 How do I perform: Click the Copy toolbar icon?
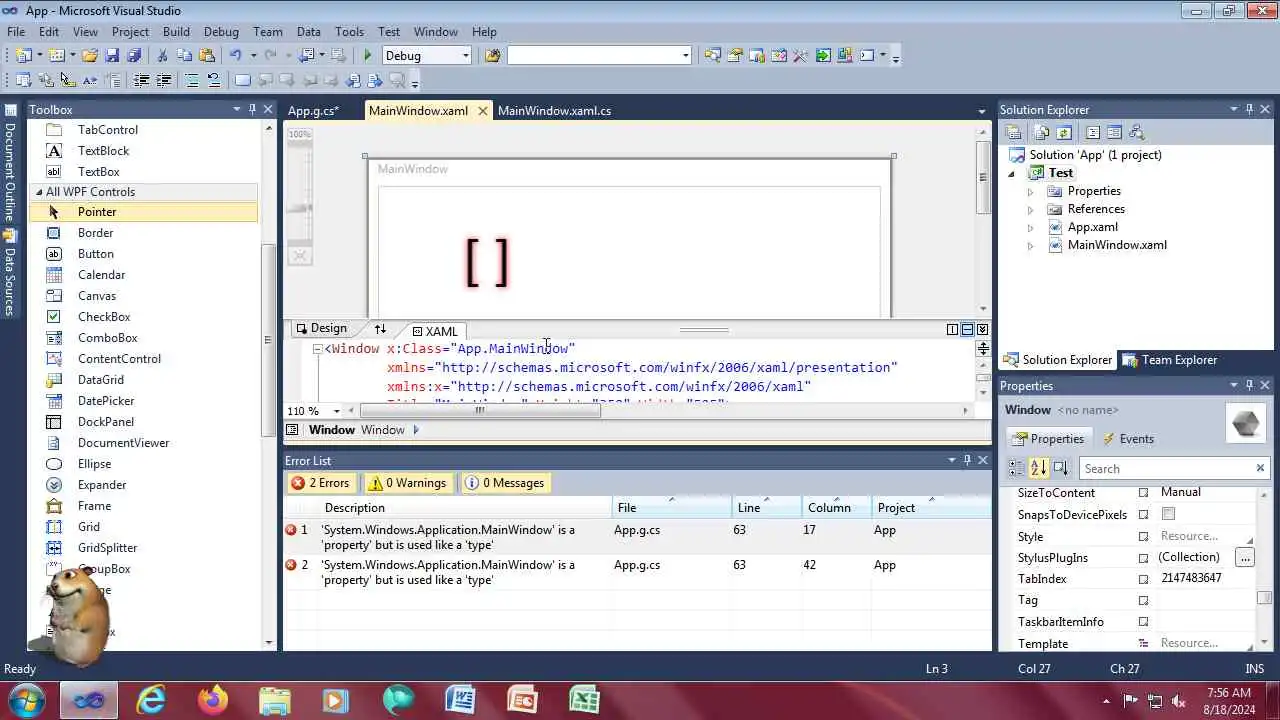(185, 56)
